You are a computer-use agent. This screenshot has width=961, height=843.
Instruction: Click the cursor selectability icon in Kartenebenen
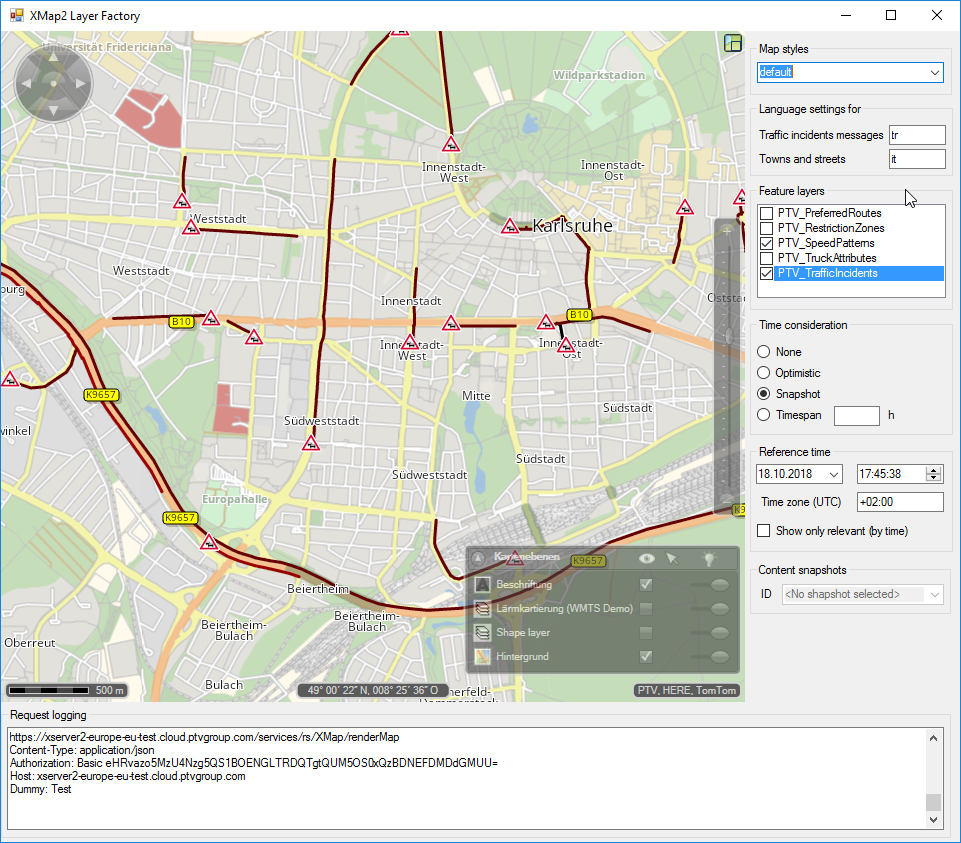[672, 558]
